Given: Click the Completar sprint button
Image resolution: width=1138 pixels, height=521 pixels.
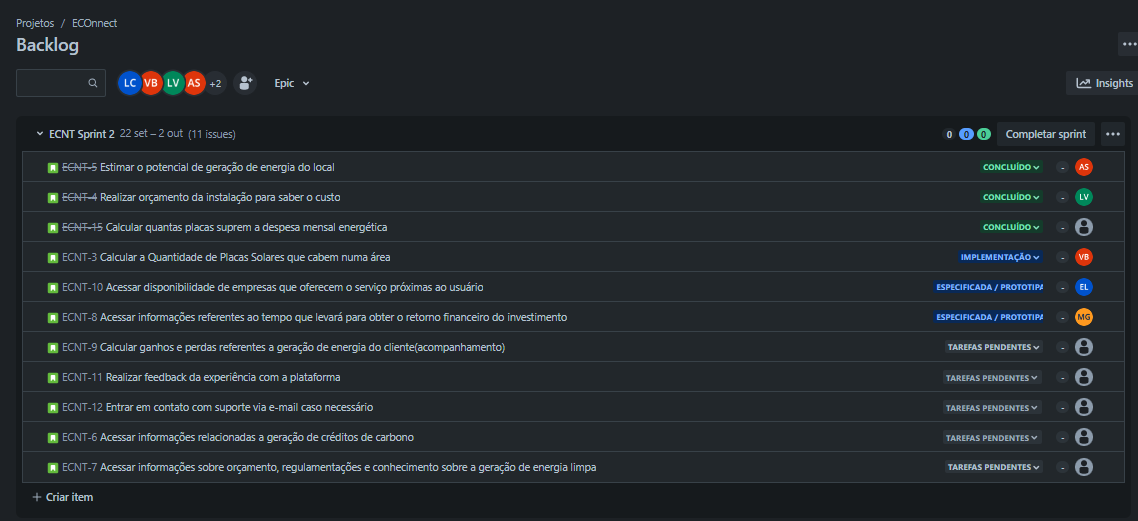Looking at the screenshot, I should click(x=1046, y=134).
